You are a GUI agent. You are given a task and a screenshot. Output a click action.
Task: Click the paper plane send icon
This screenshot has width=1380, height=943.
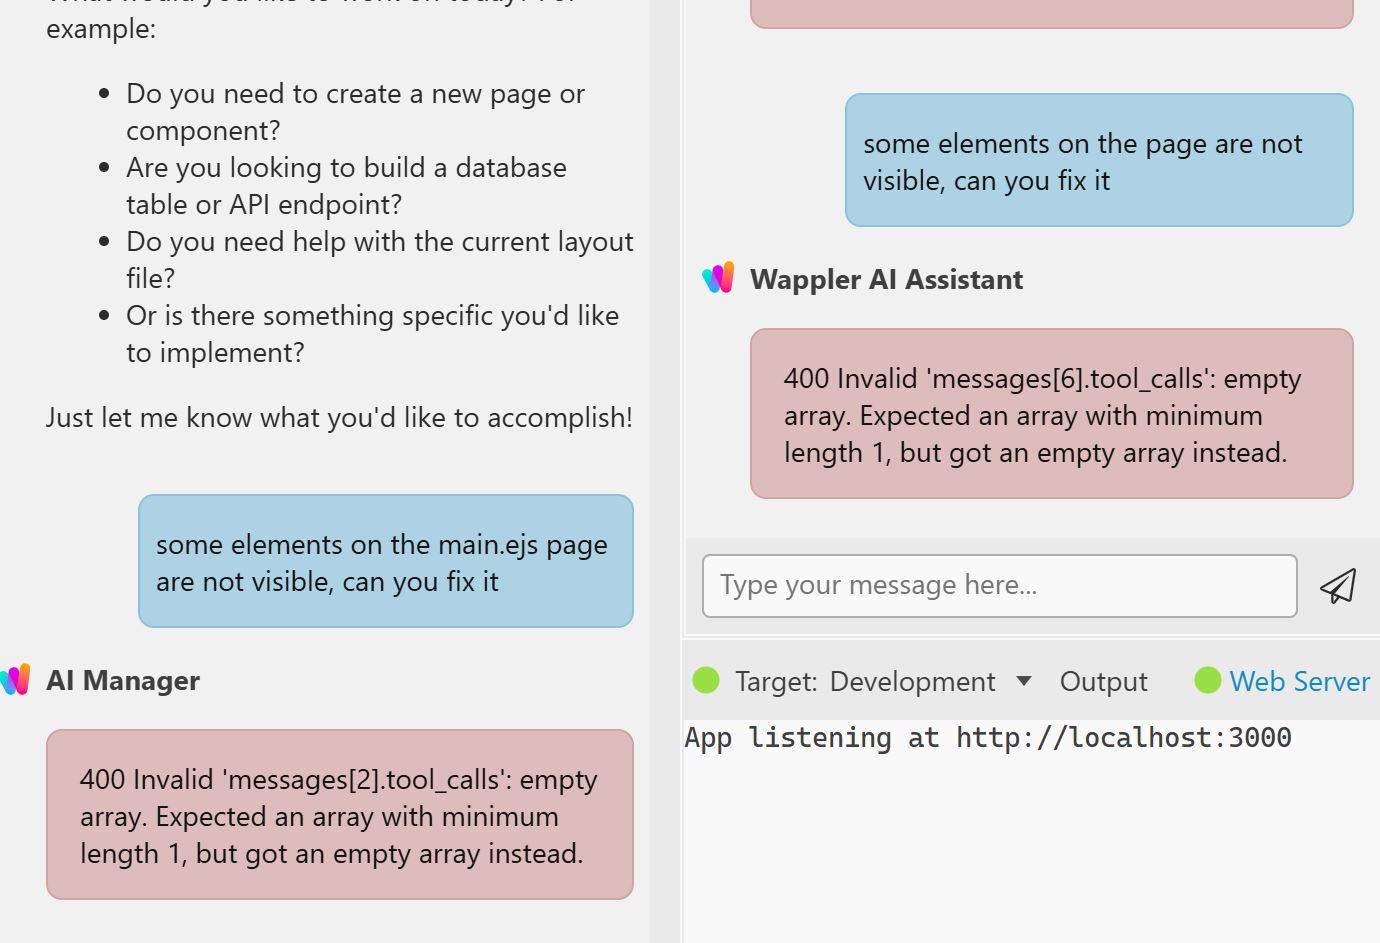tap(1338, 586)
